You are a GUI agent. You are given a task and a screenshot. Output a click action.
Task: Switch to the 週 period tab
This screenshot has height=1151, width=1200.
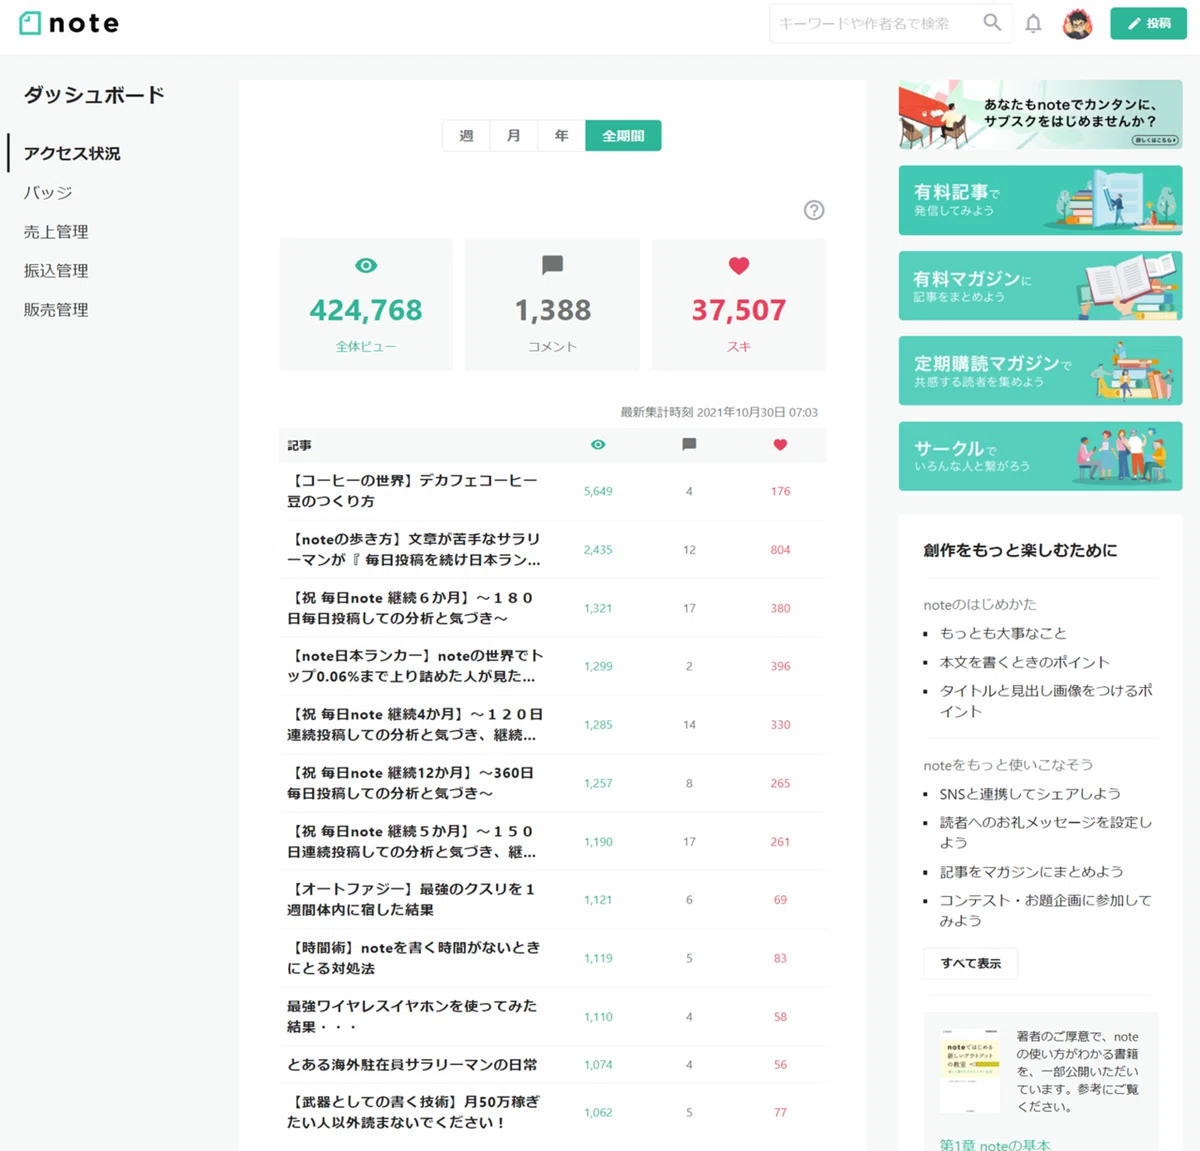point(466,136)
